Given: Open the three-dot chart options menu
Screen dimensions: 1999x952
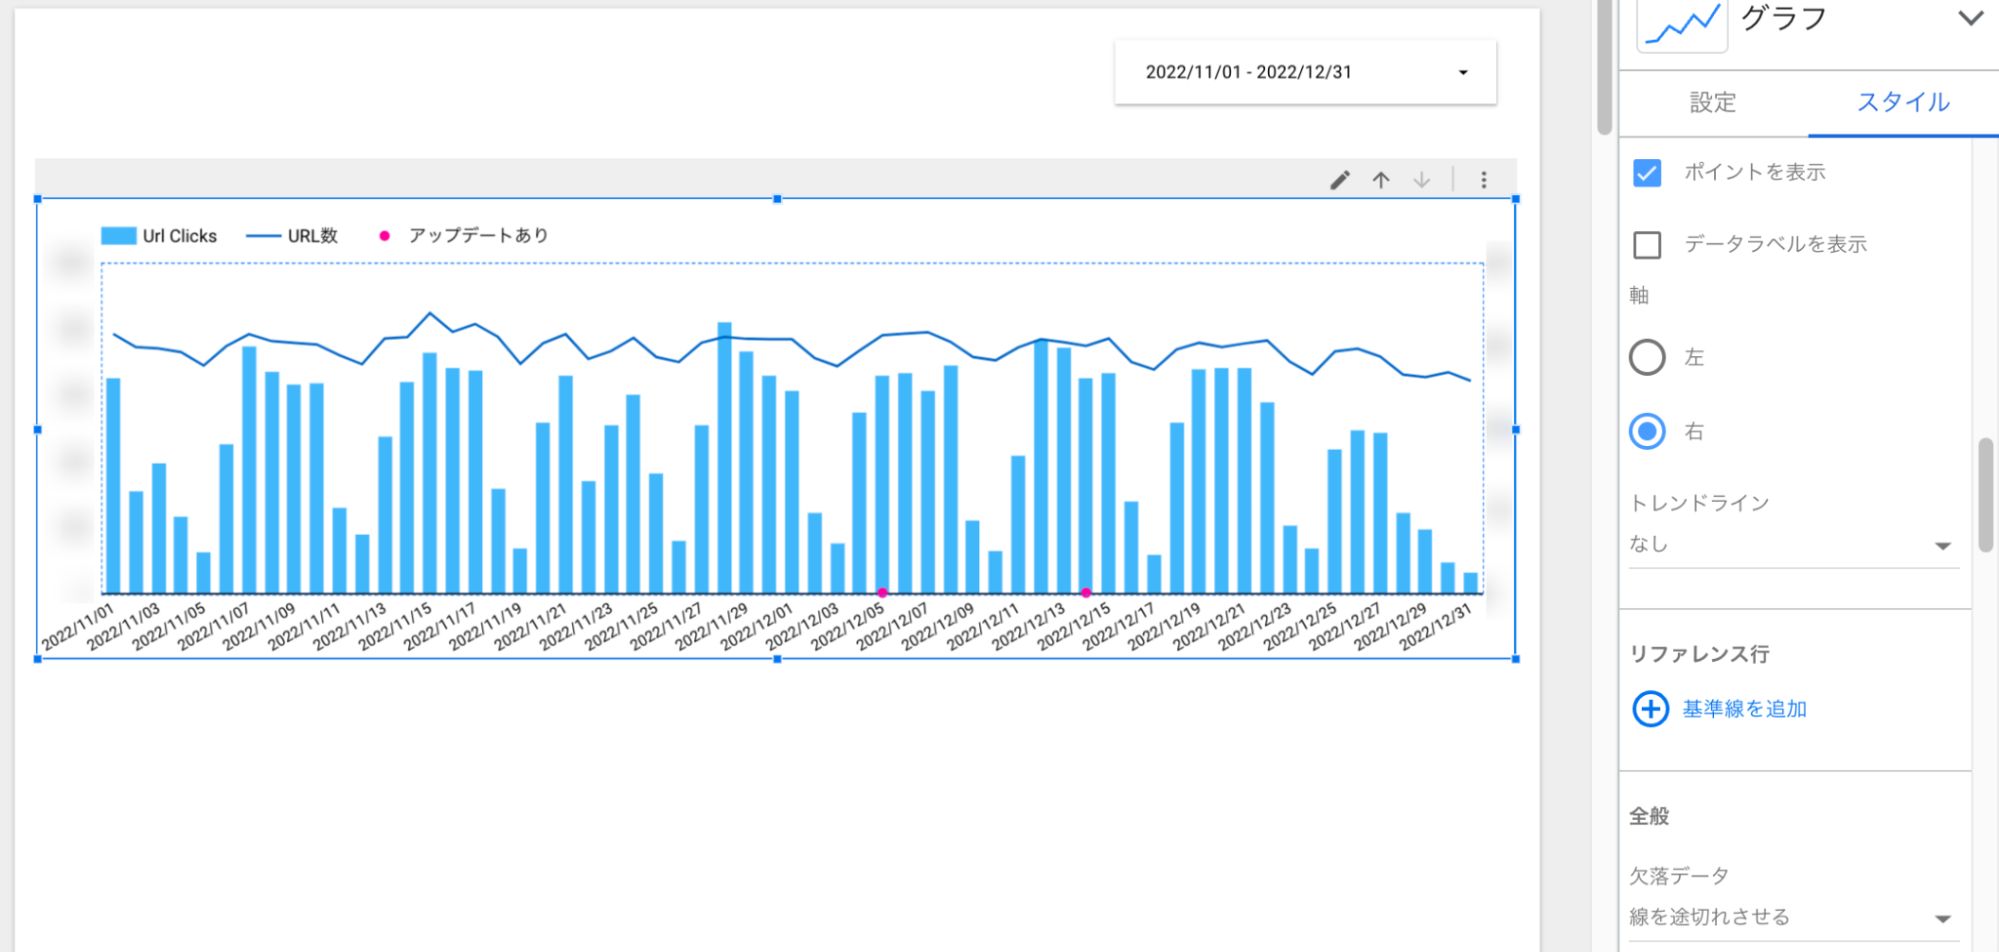Looking at the screenshot, I should [1484, 180].
